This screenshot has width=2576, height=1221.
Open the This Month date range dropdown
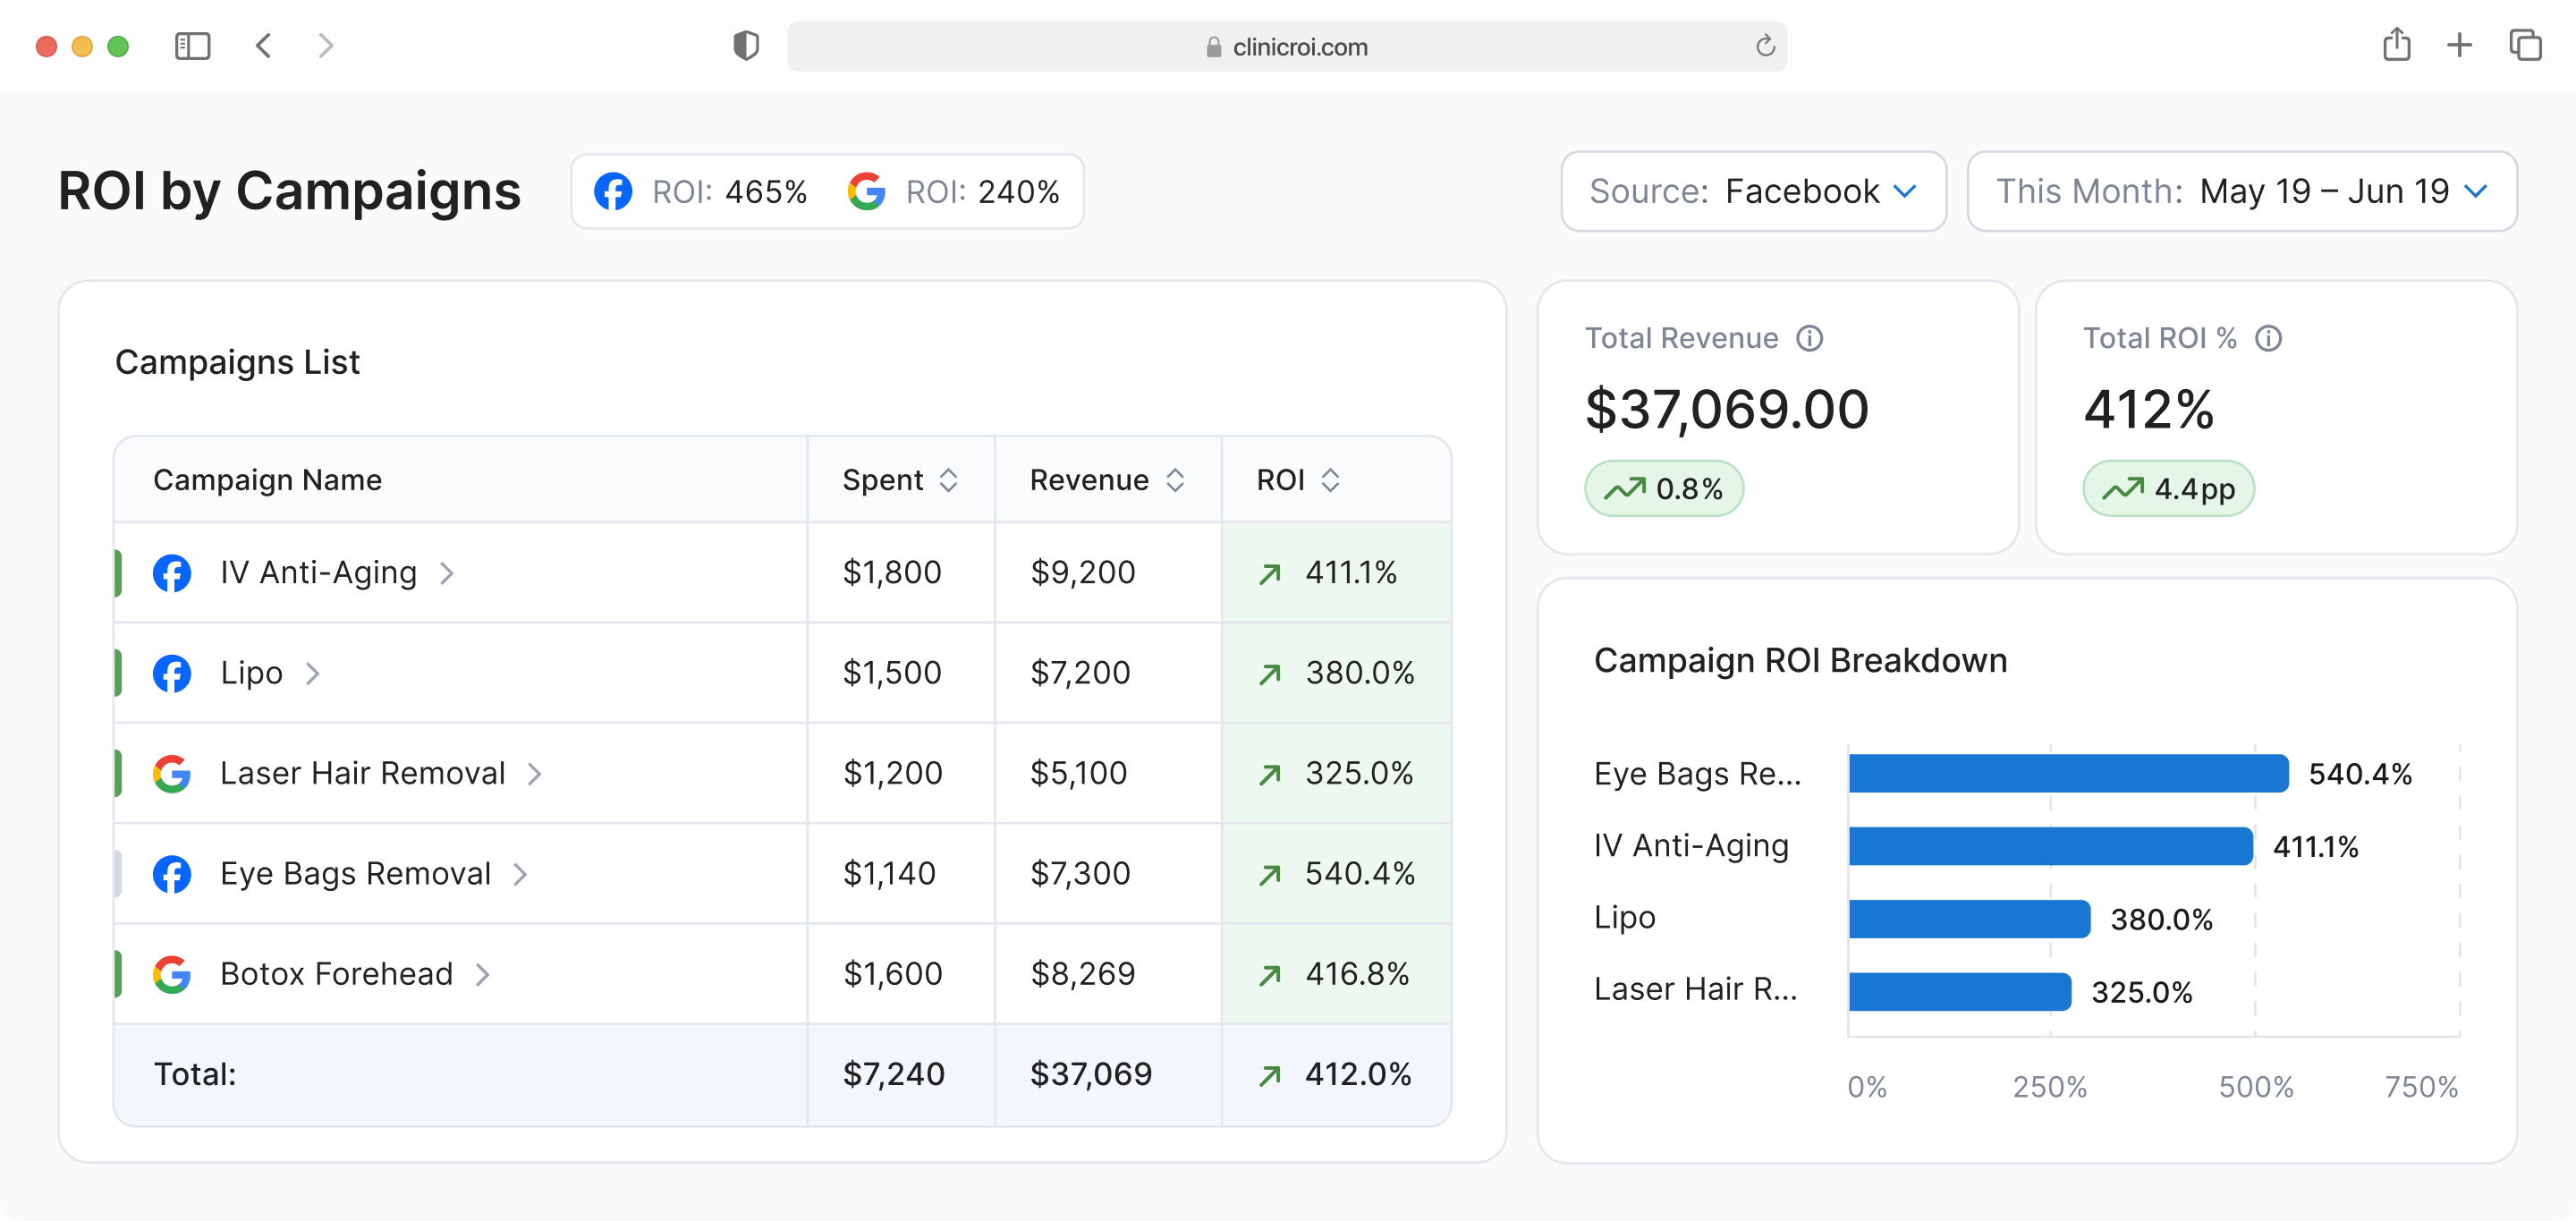[x=2241, y=191]
